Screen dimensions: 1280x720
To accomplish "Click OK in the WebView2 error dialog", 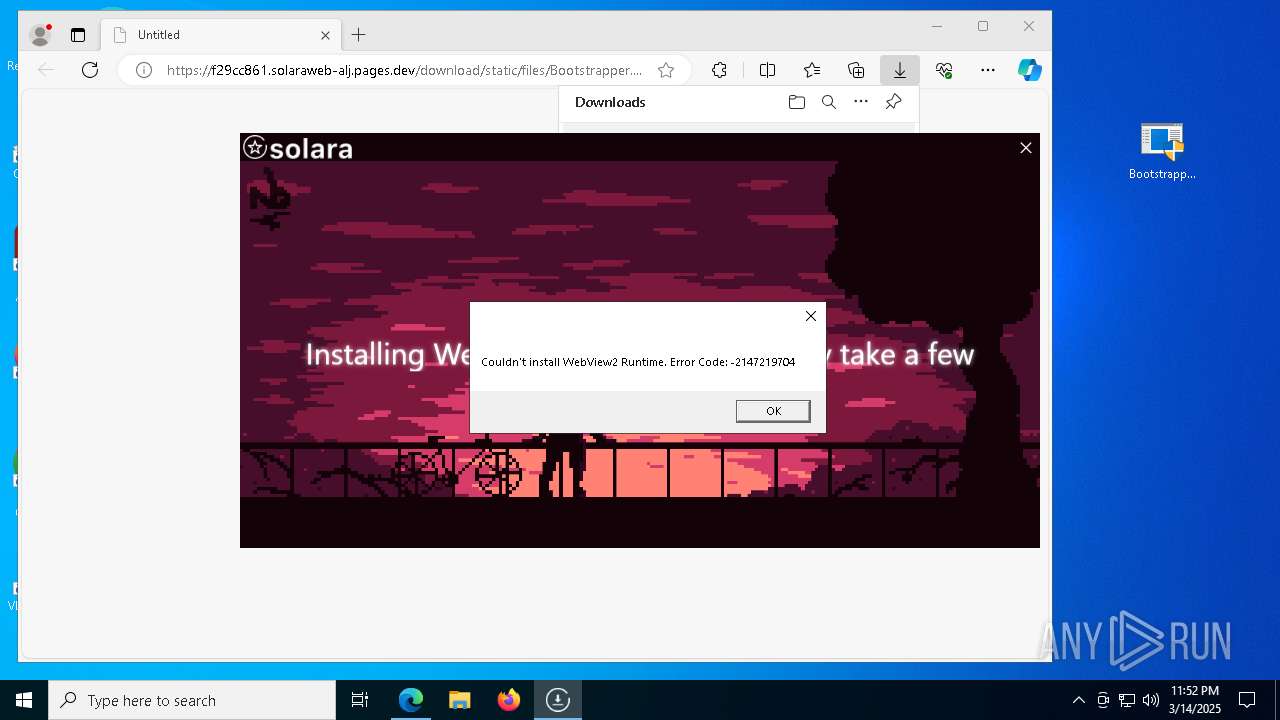I will click(x=773, y=411).
